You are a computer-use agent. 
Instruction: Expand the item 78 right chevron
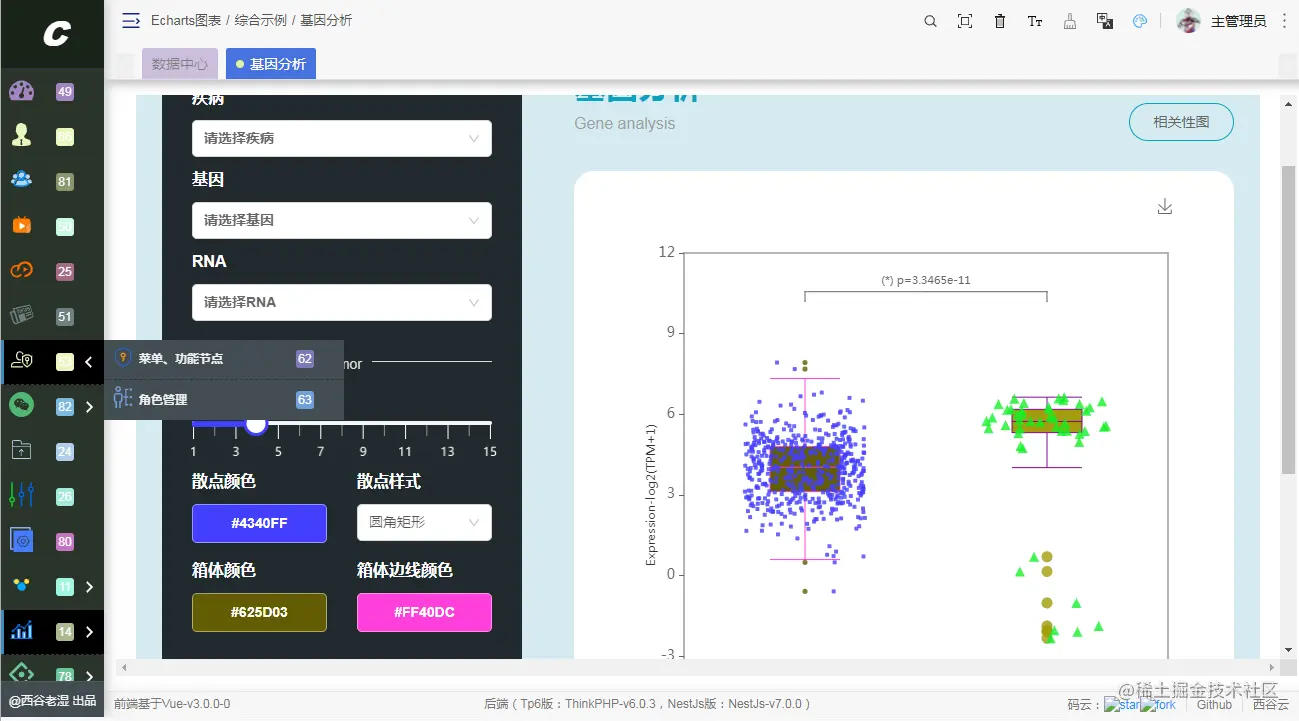[x=89, y=676]
